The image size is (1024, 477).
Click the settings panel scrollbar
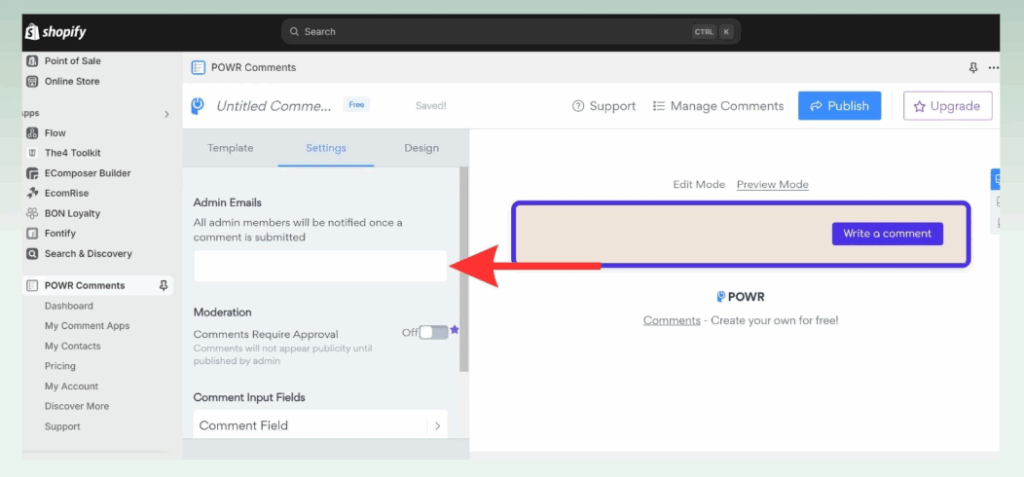tap(464, 269)
